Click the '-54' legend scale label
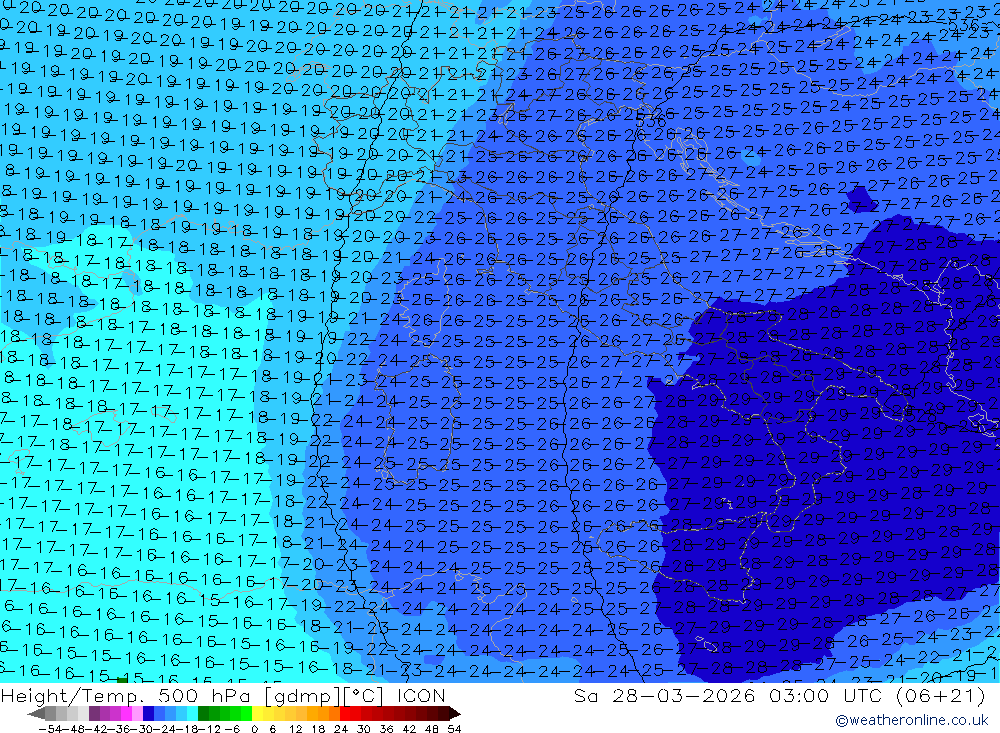Image resolution: width=1000 pixels, height=733 pixels. [50, 729]
